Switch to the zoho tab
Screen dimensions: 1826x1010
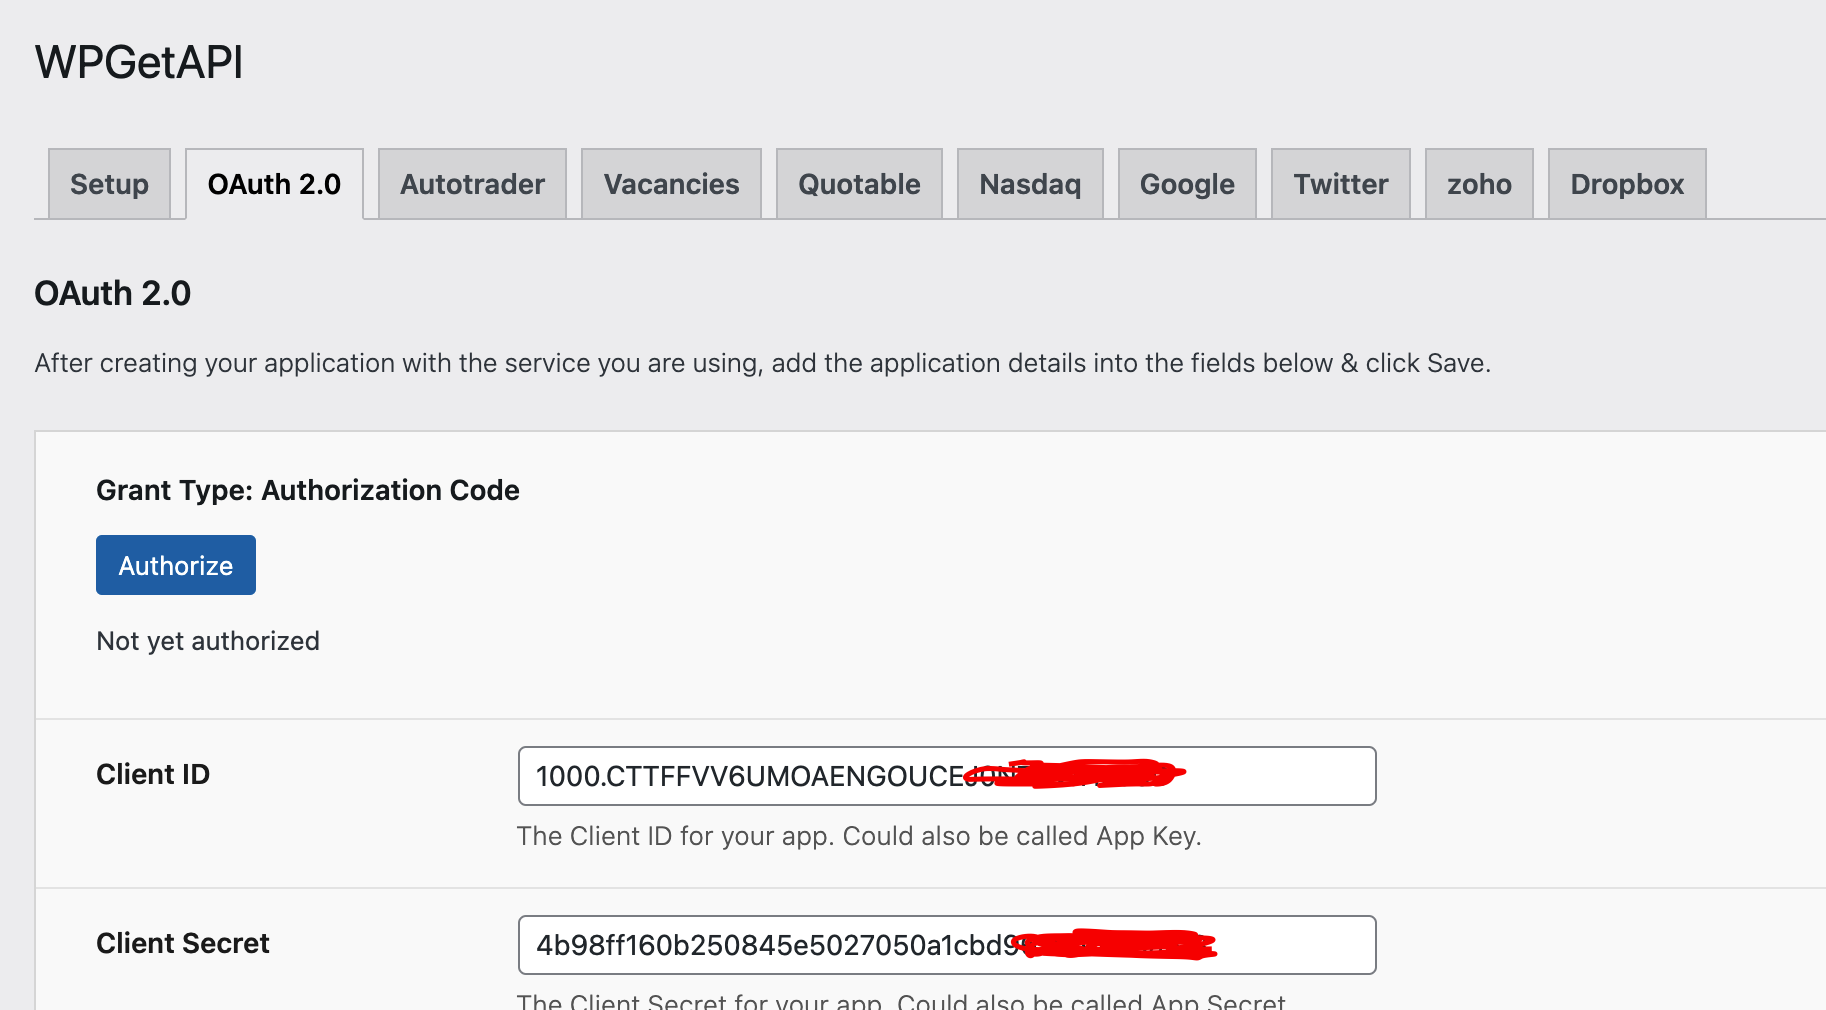(1478, 184)
